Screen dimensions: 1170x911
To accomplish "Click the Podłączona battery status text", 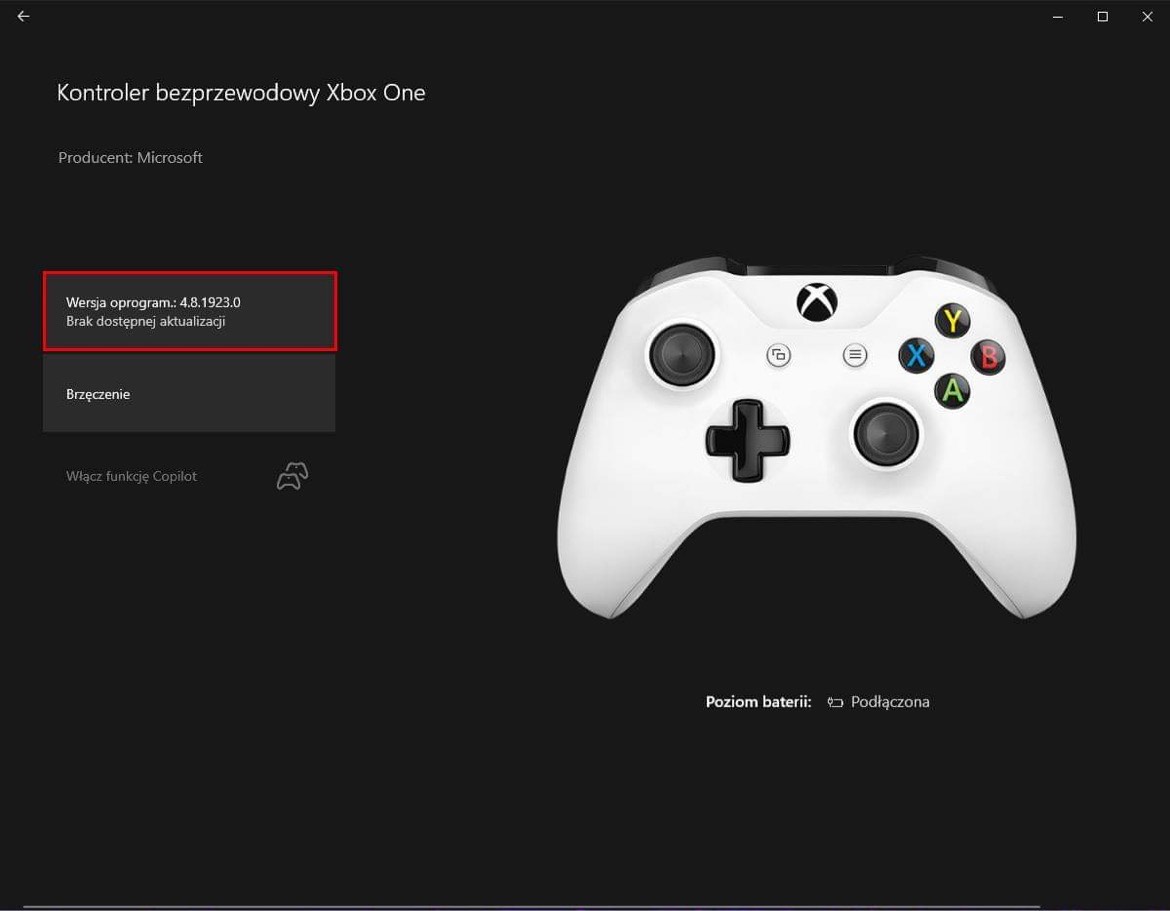I will tap(890, 702).
